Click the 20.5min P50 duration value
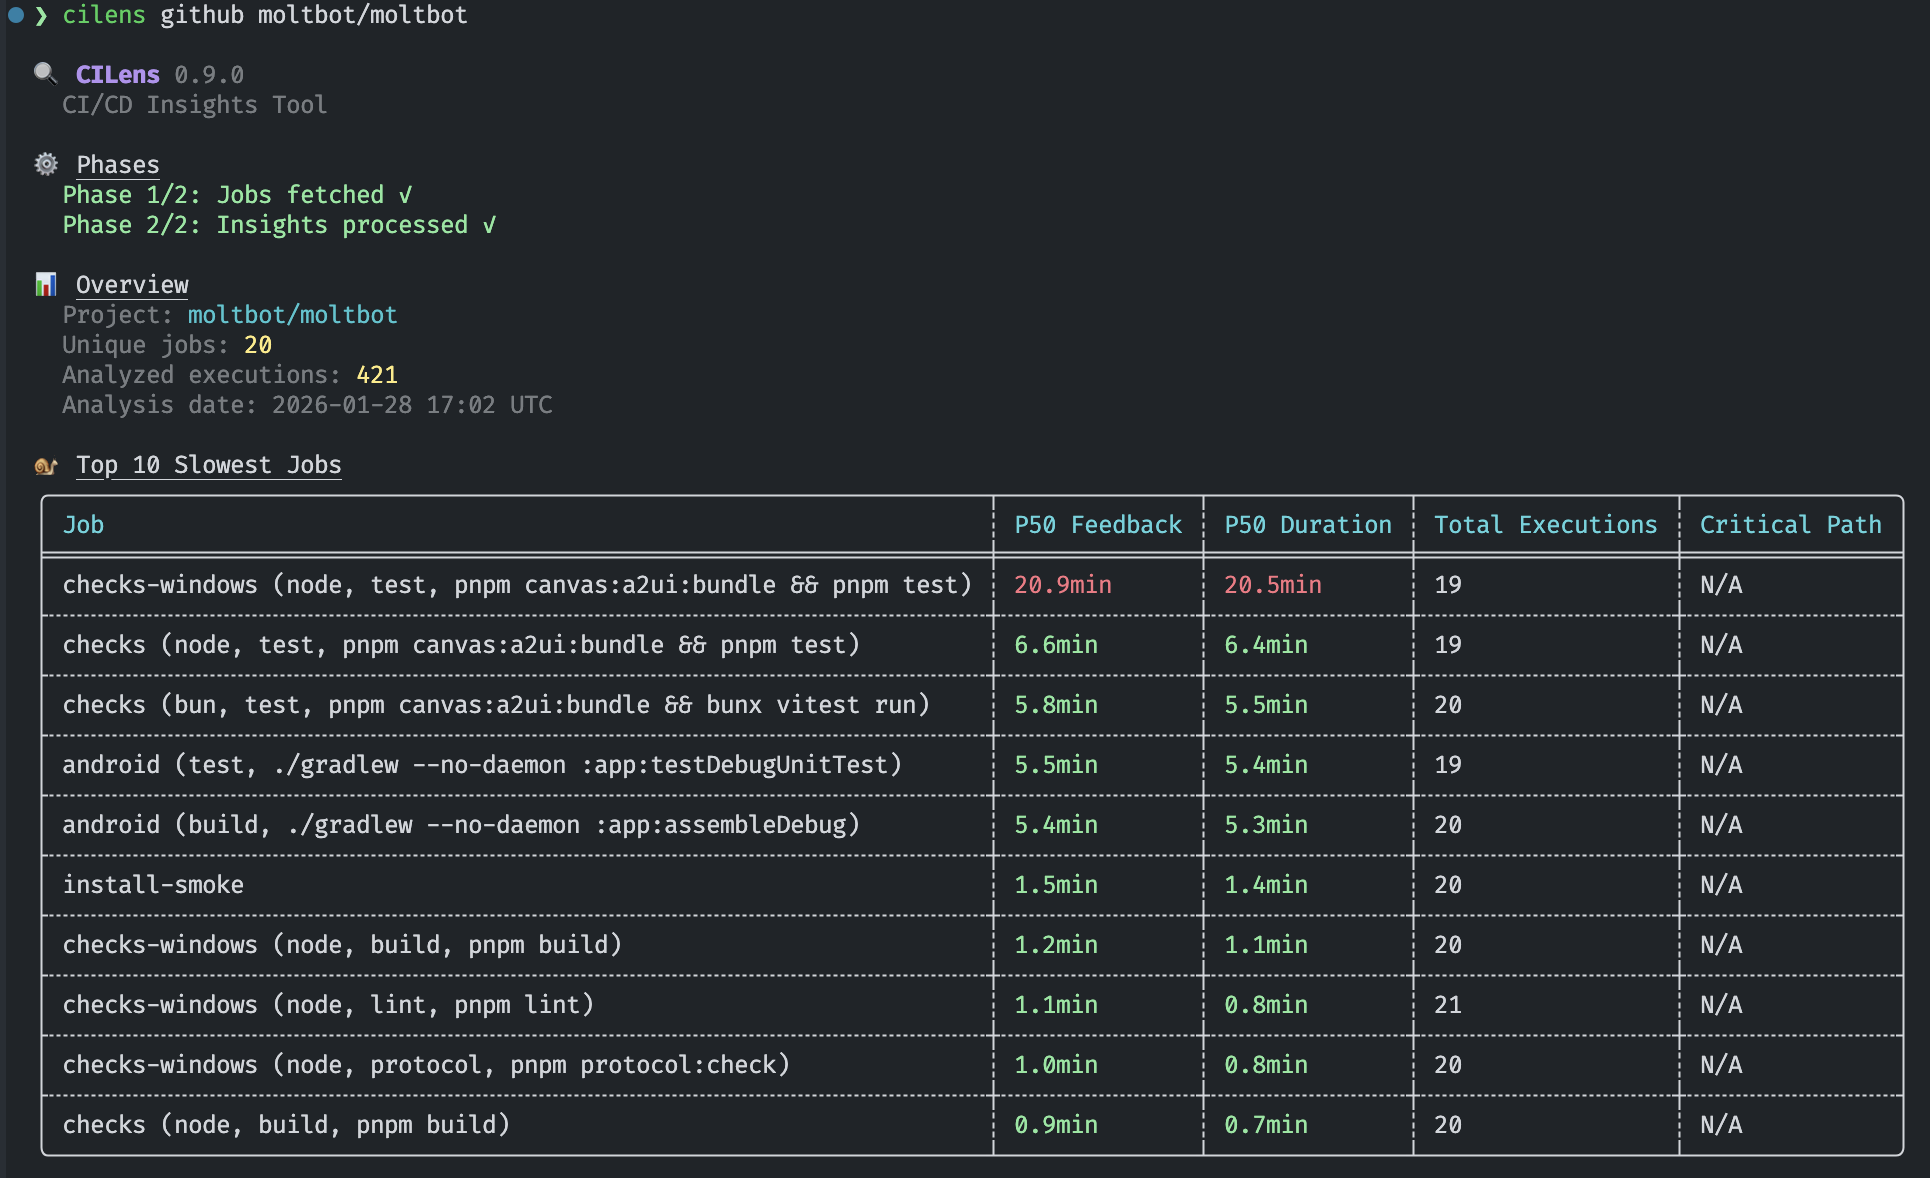Image resolution: width=1930 pixels, height=1178 pixels. coord(1273,585)
